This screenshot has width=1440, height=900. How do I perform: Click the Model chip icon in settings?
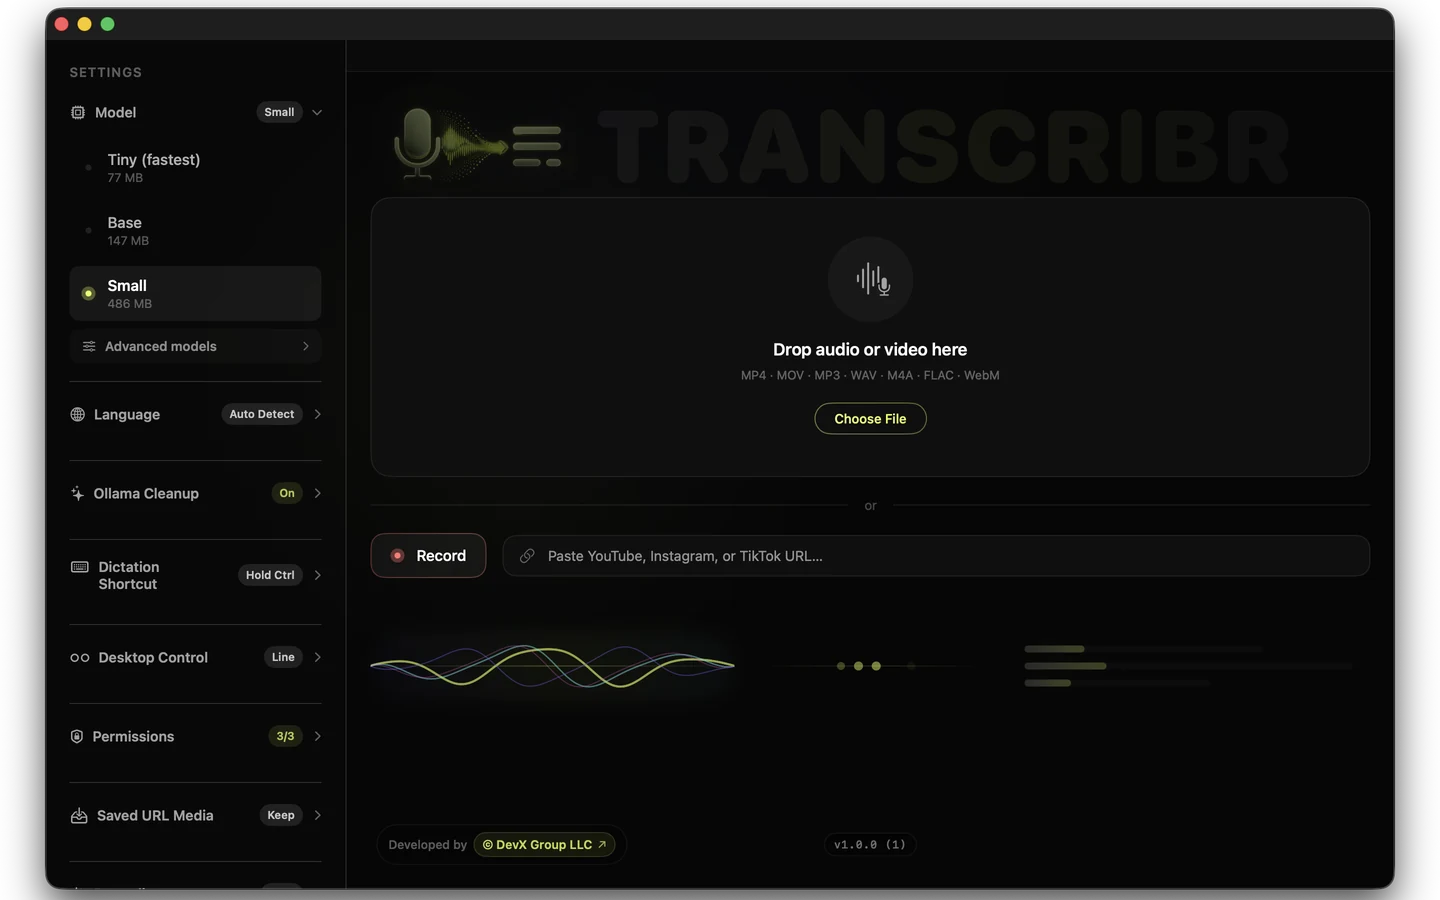78,112
